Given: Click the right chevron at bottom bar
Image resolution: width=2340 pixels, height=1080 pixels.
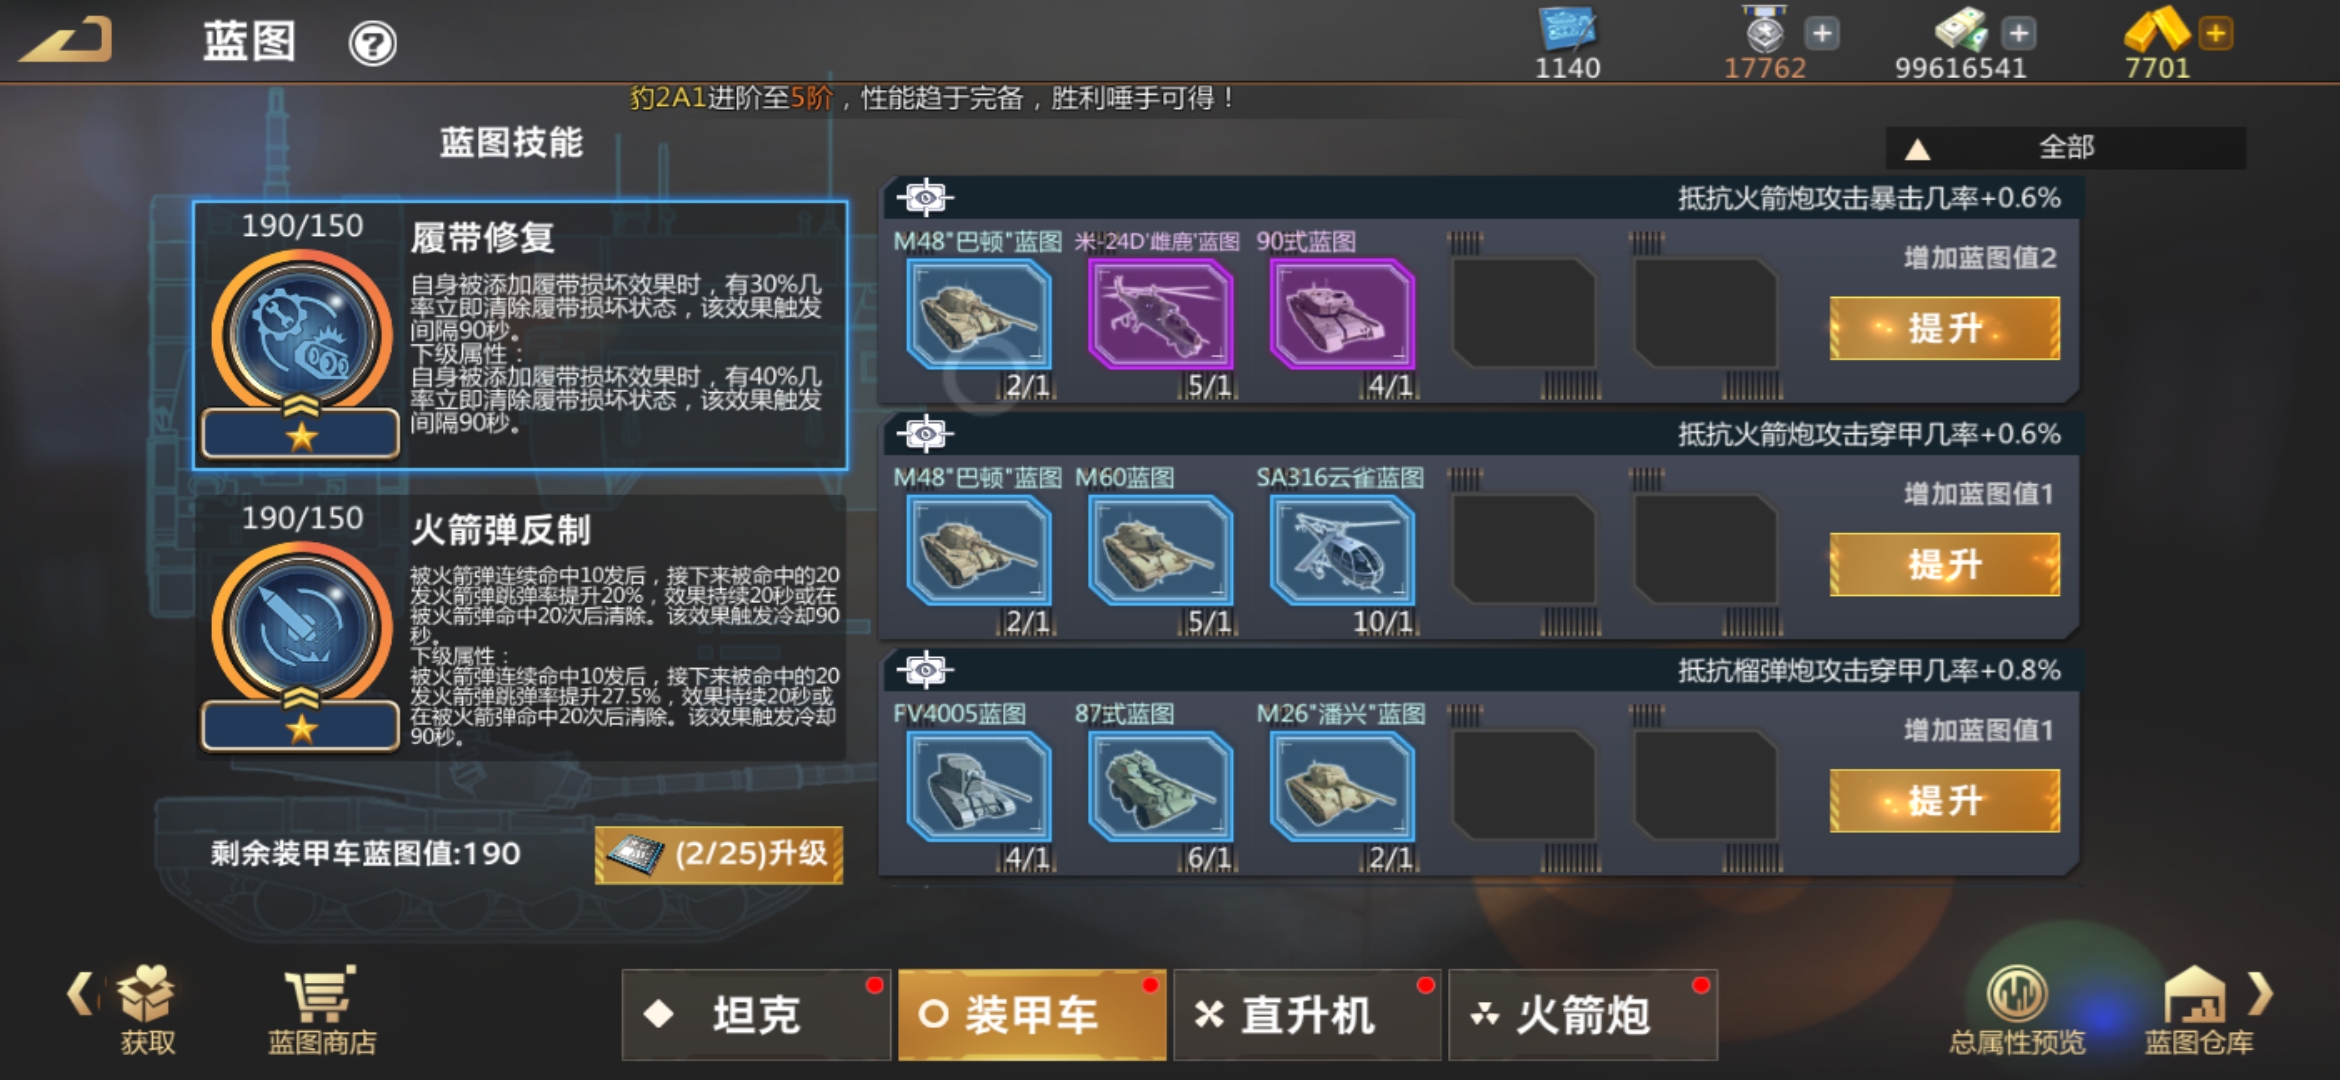Looking at the screenshot, I should [x=2261, y=993].
